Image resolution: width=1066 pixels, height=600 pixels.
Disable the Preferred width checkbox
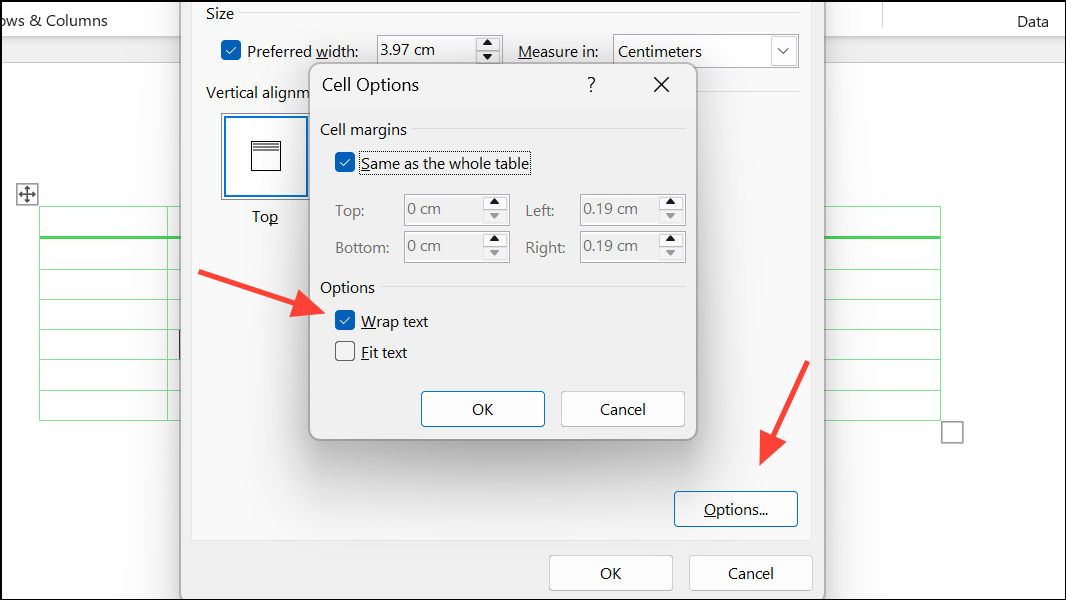coord(231,49)
